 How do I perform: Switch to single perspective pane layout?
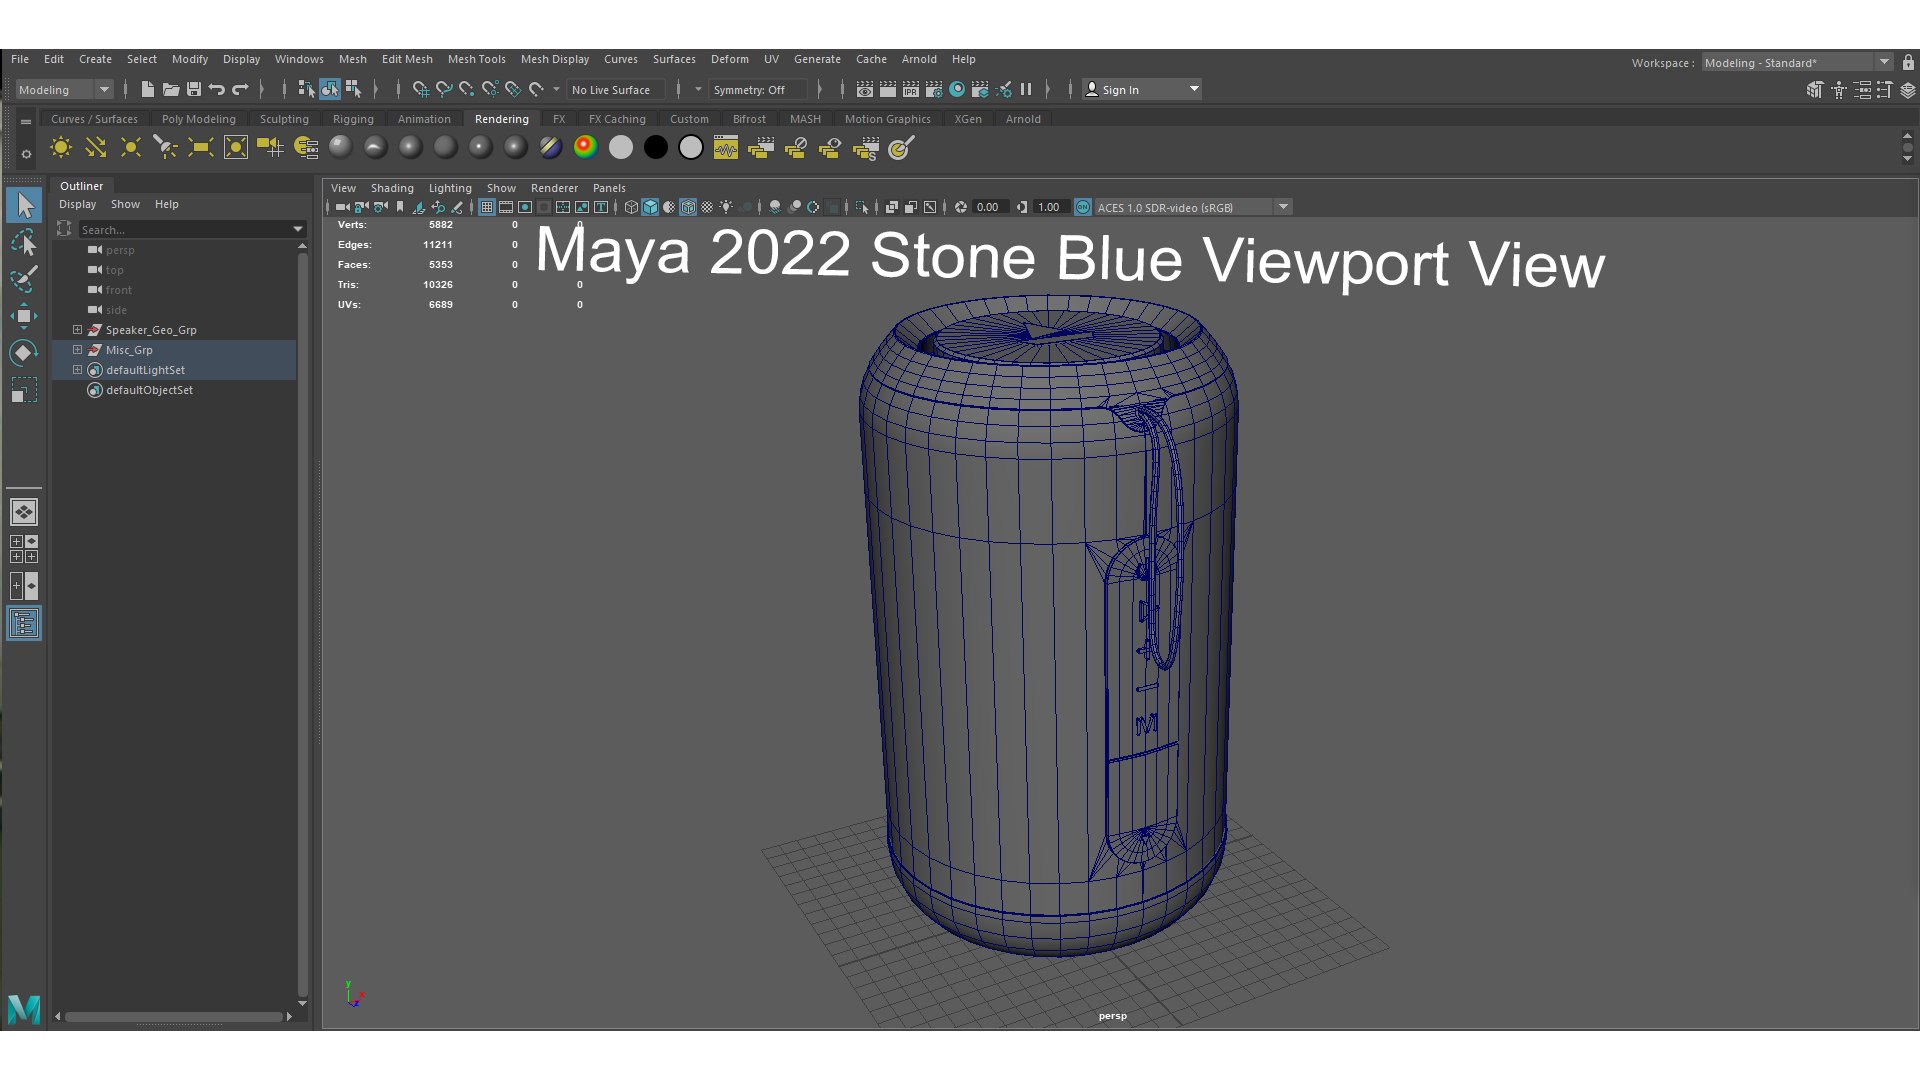point(24,512)
